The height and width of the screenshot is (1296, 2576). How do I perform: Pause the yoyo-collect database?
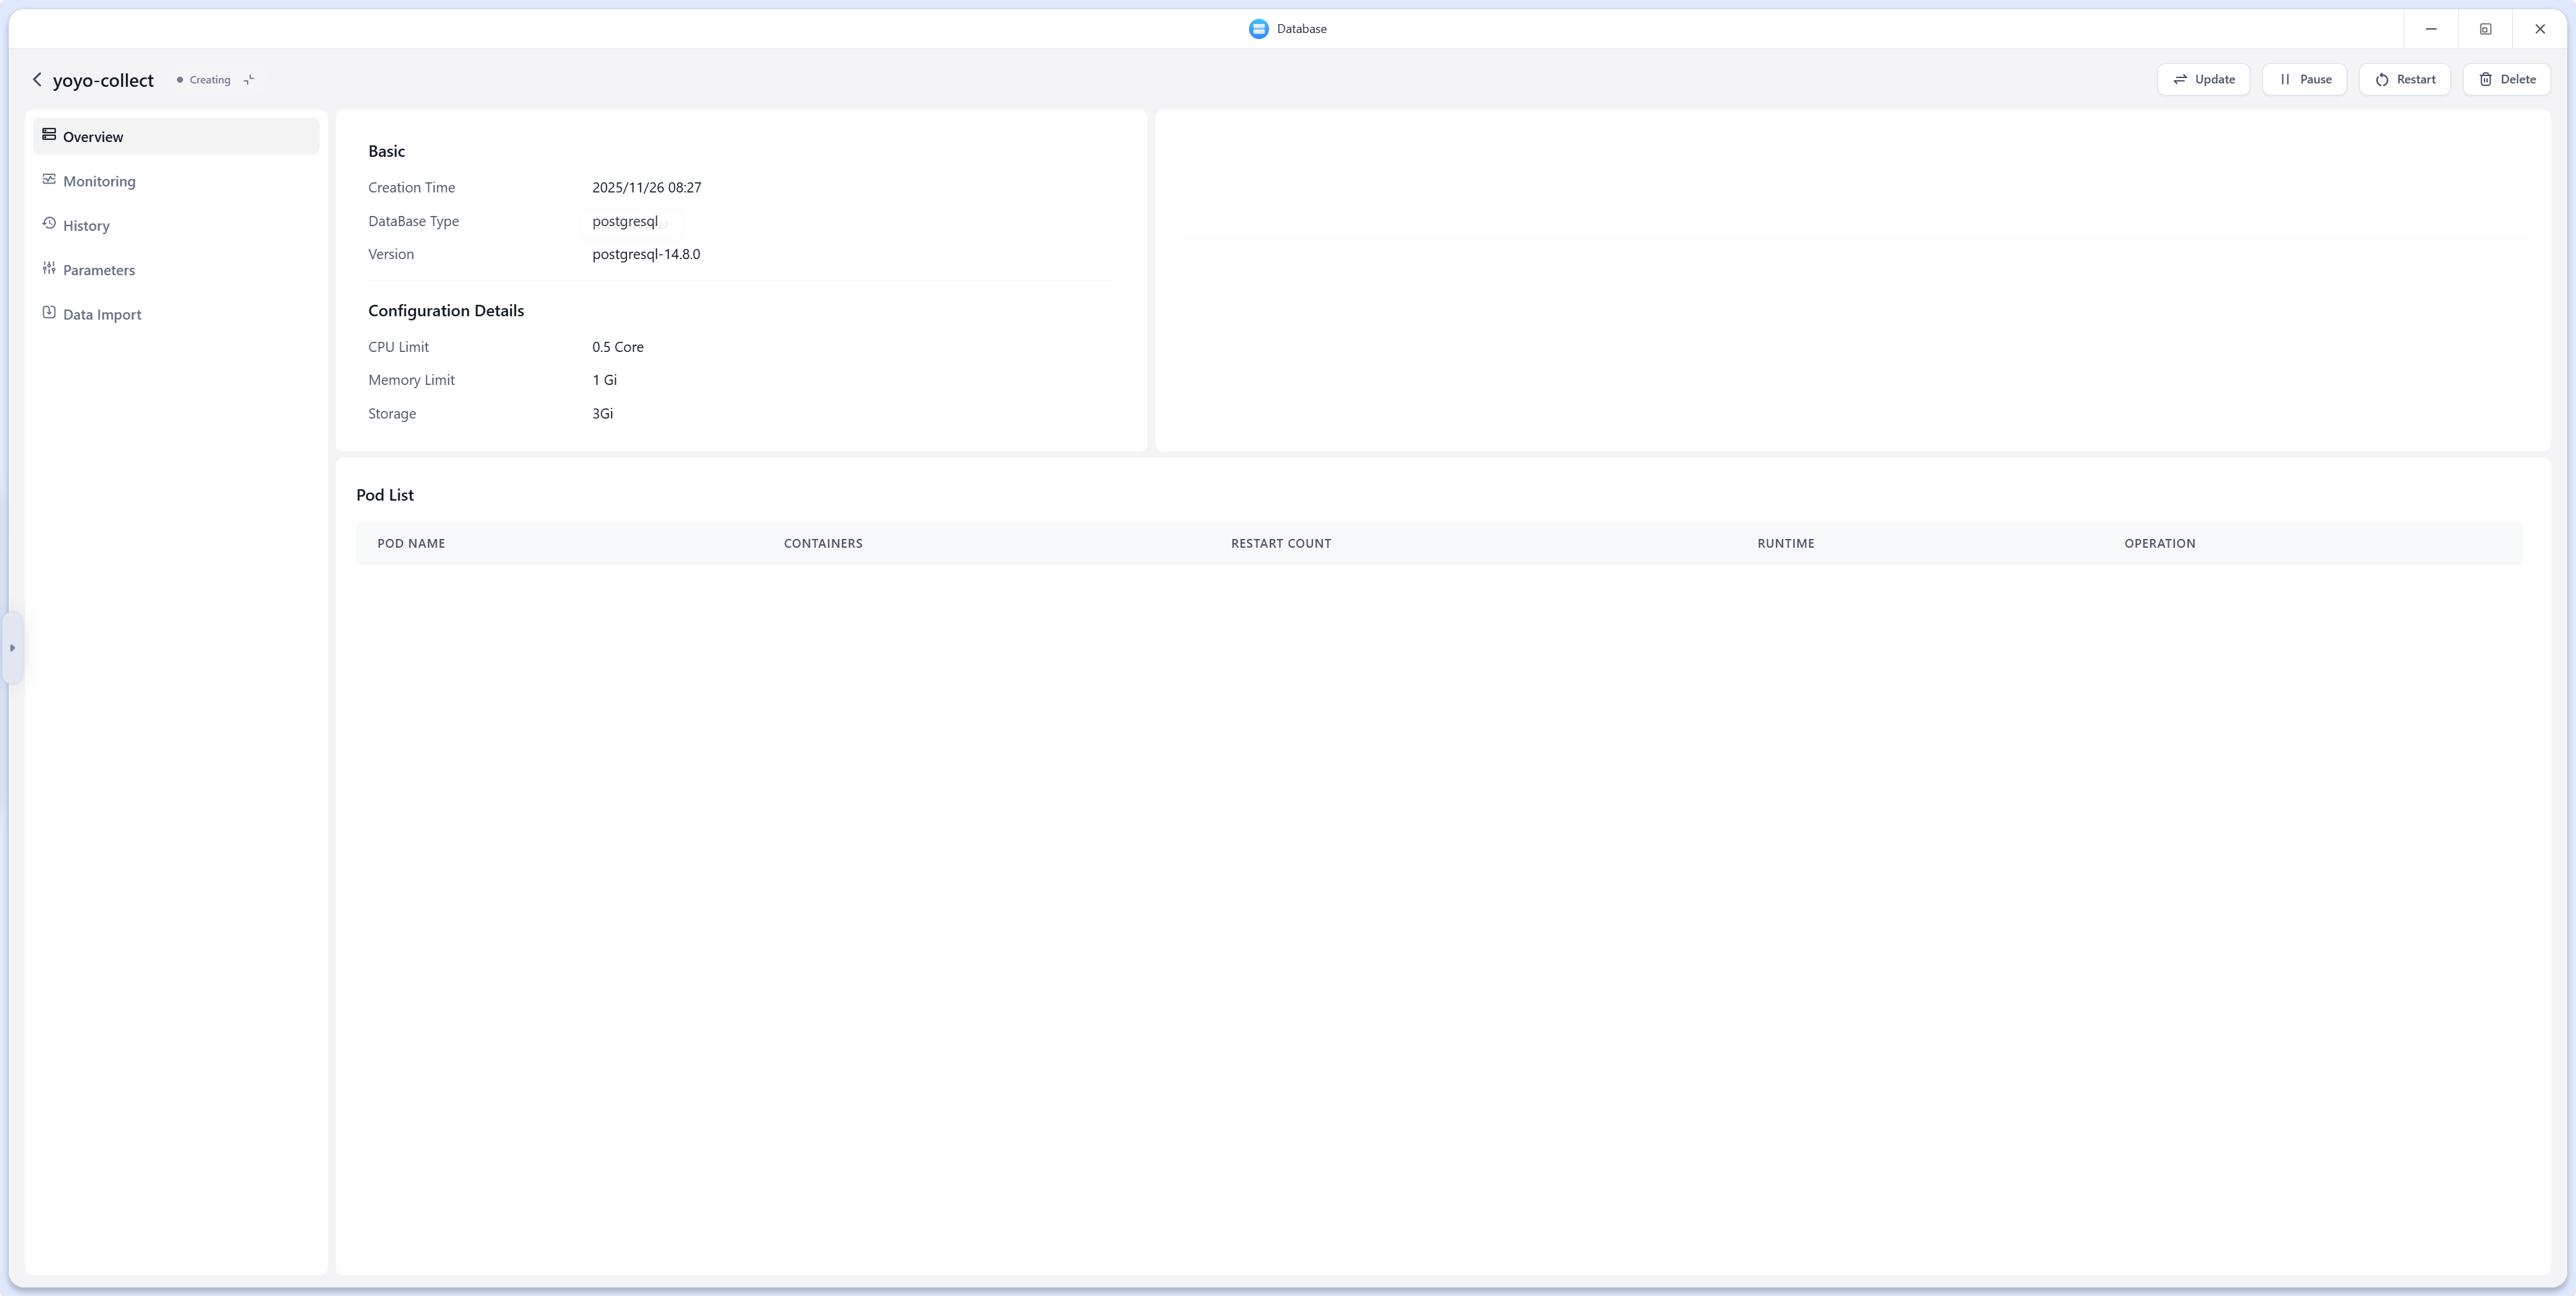2304,80
